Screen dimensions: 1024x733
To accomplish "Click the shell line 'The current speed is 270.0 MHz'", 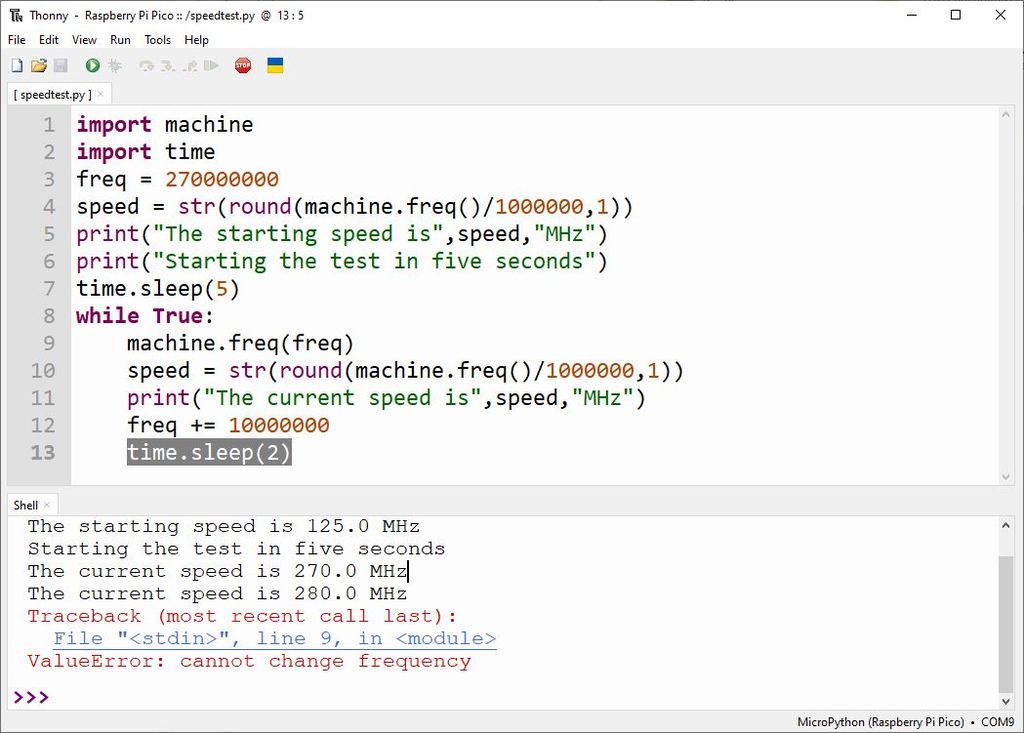I will 217,572.
